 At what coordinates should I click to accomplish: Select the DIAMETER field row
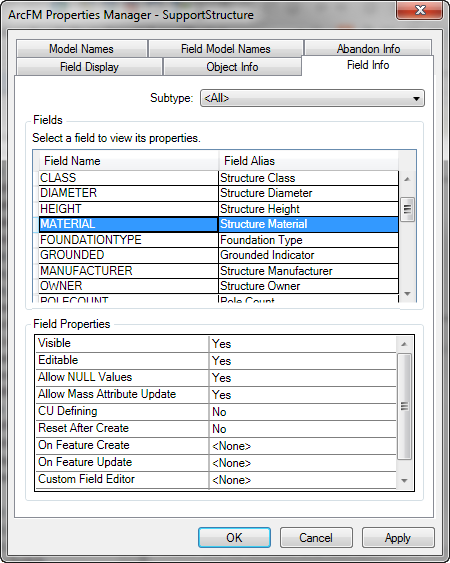tap(218, 193)
